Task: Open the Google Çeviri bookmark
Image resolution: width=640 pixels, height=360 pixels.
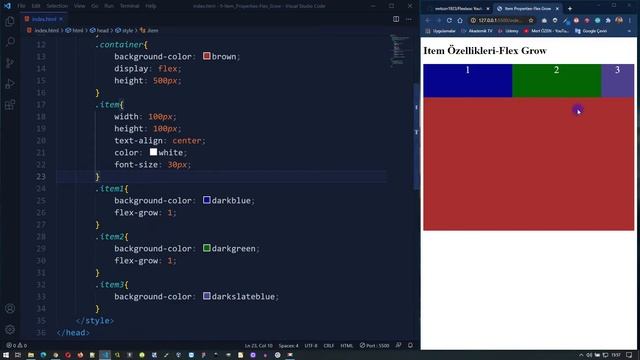Action: [x=591, y=31]
